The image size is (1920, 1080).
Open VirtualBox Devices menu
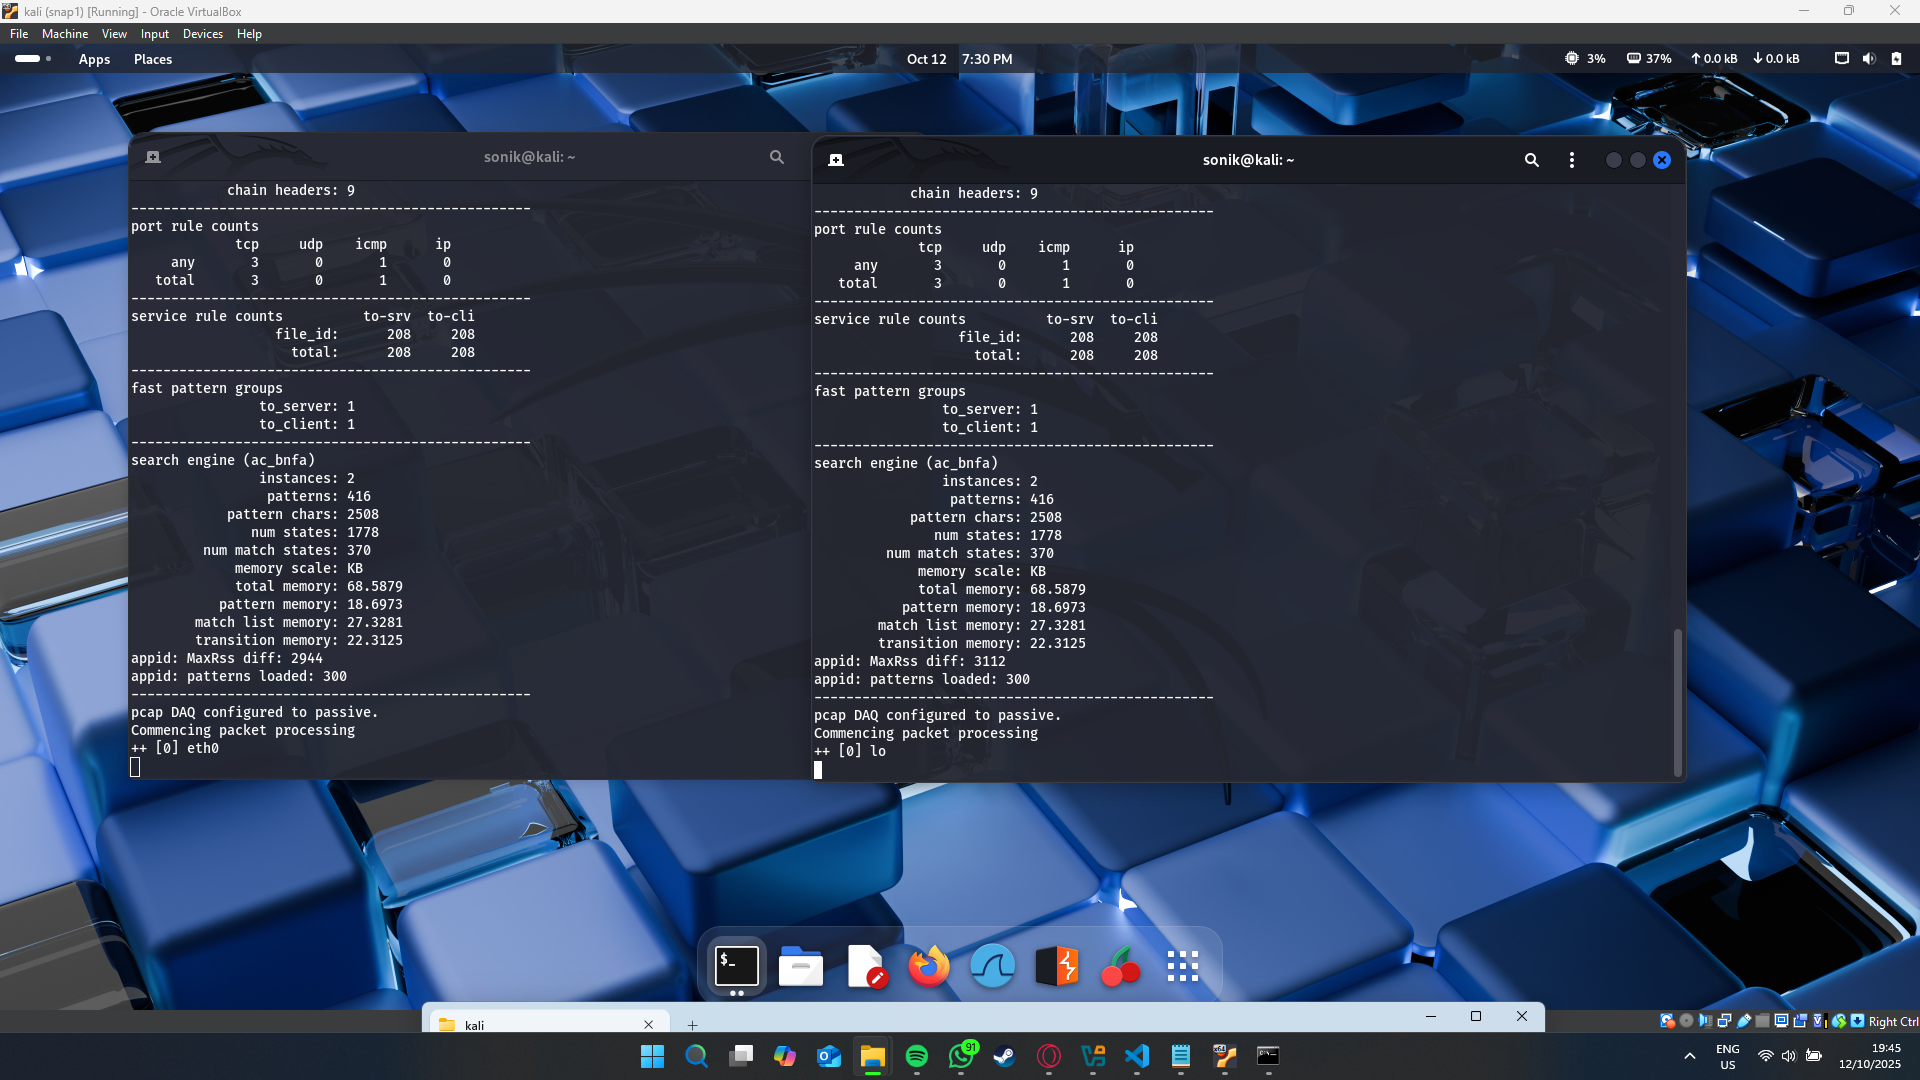coord(203,34)
